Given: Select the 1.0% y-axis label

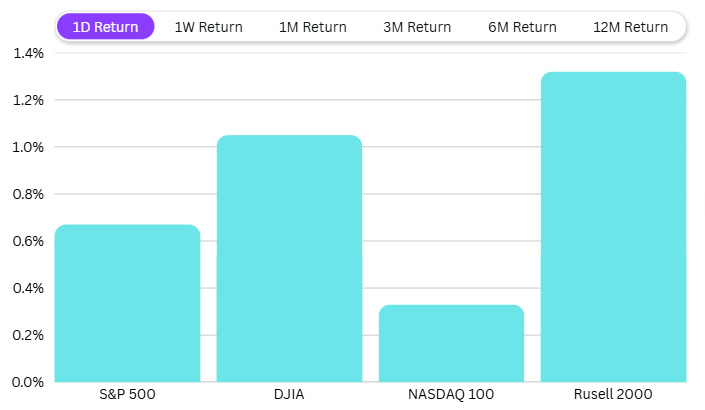Looking at the screenshot, I should (28, 147).
